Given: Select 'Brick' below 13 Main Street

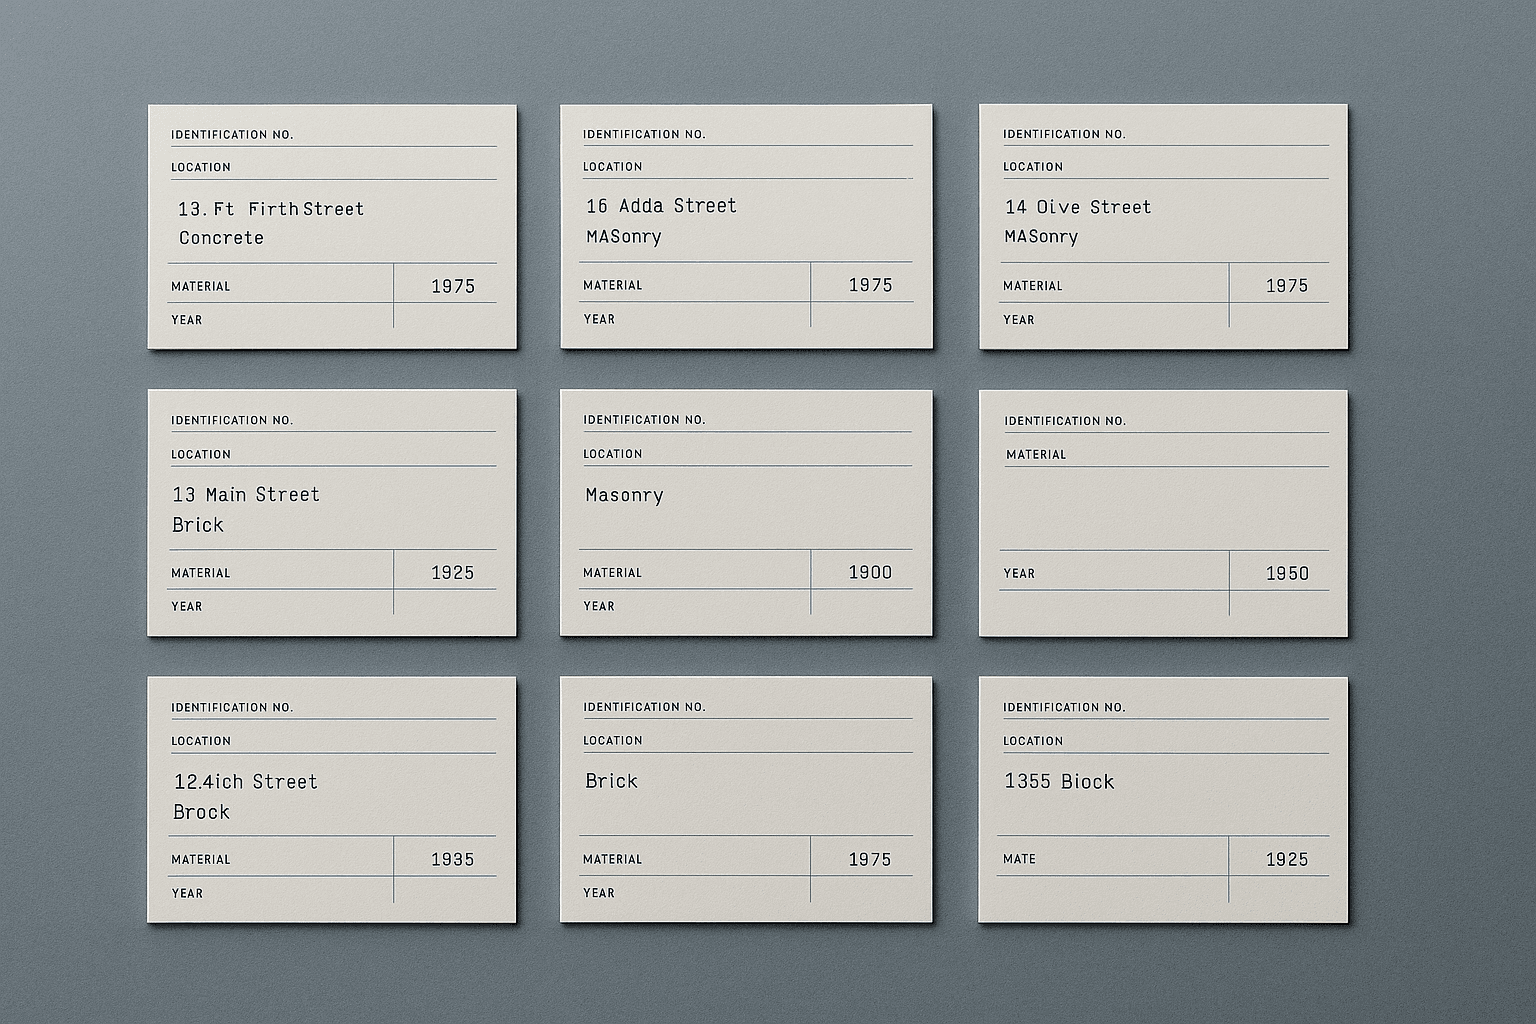Looking at the screenshot, I should tap(198, 525).
